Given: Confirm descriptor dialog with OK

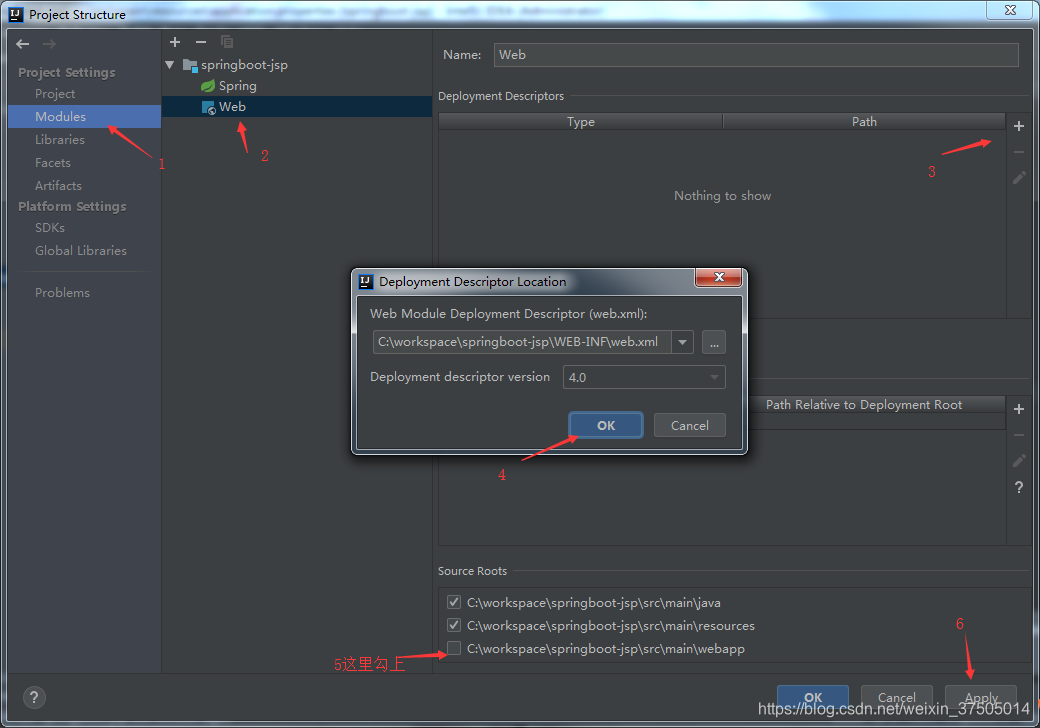Looking at the screenshot, I should (x=606, y=425).
